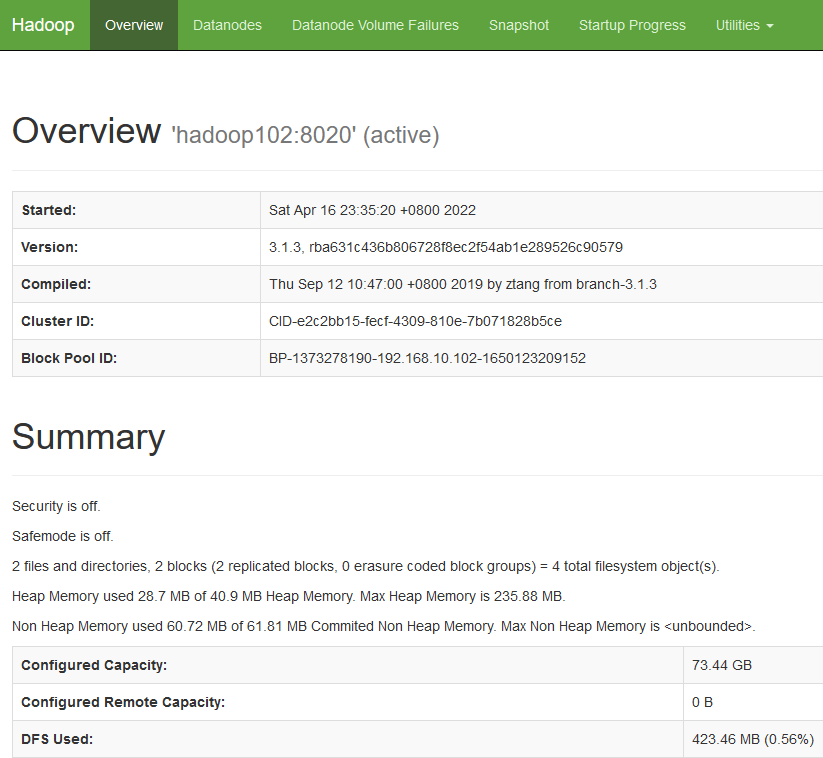Image resolution: width=823 pixels, height=758 pixels.
Task: Open Datanode Volume Failures tab
Action: pyautogui.click(x=375, y=25)
